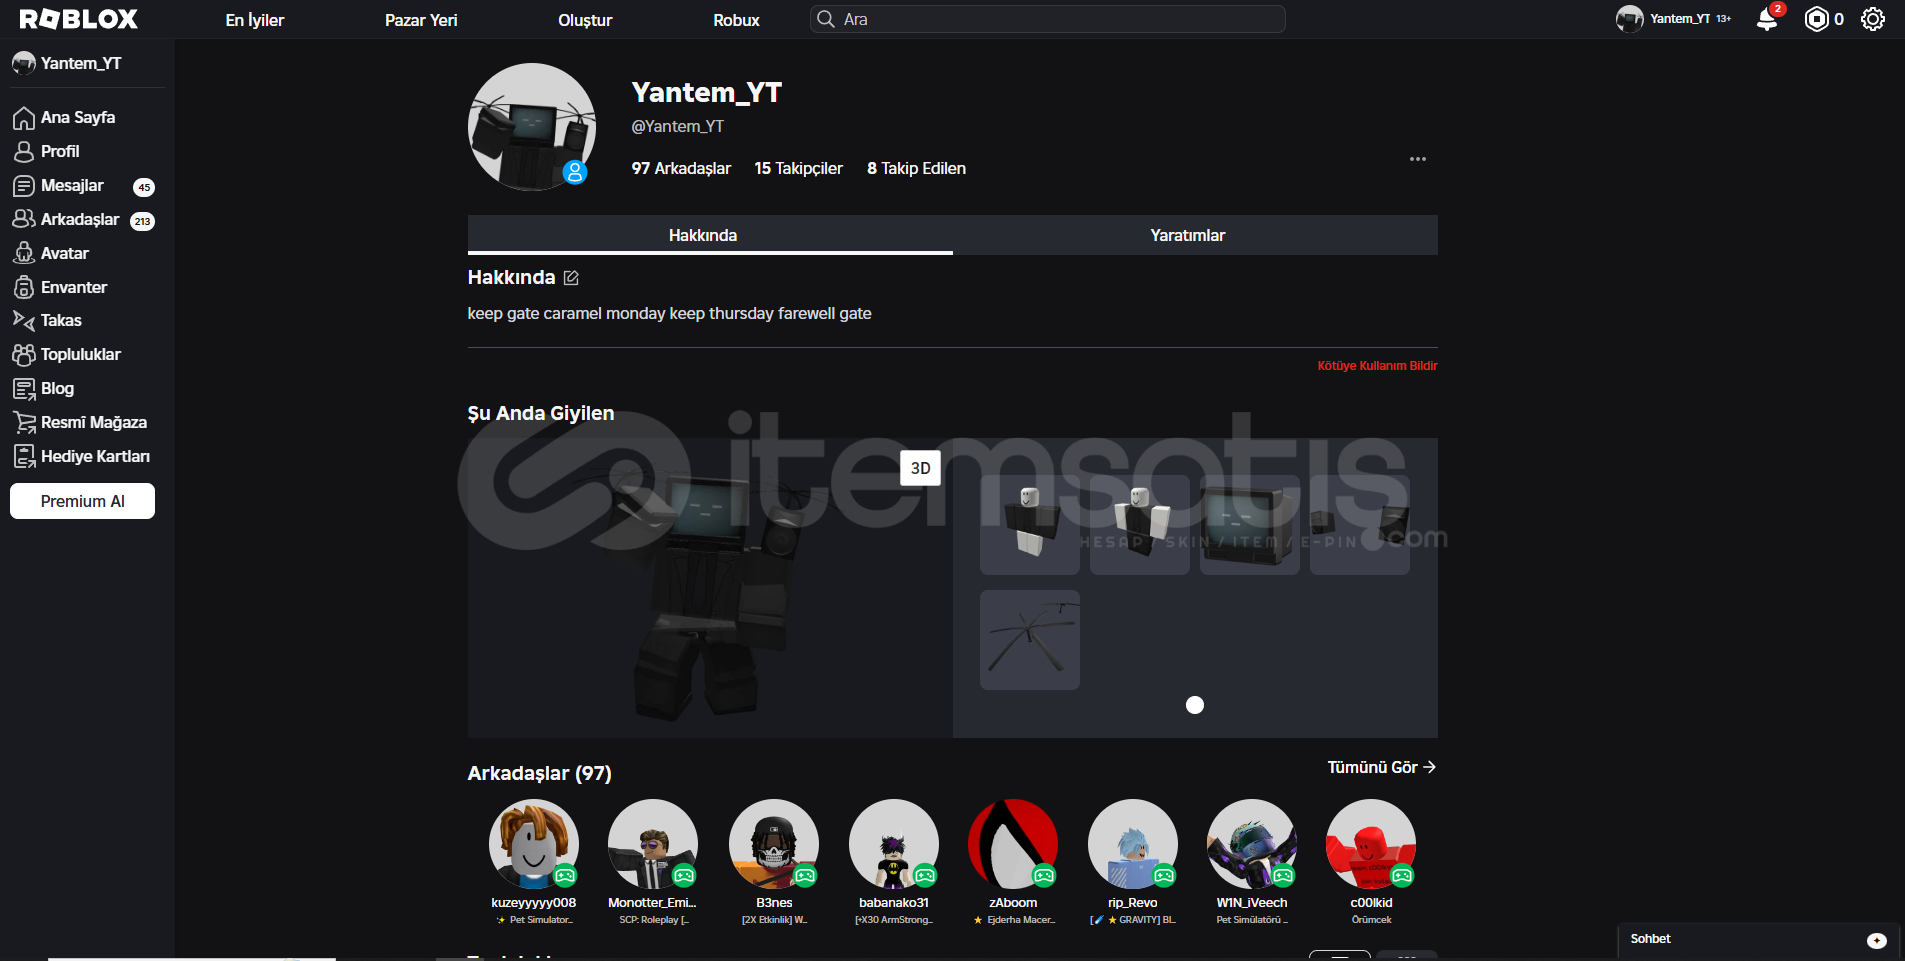1905x961 pixels.
Task: Click the 'Örümcek' game text under c00lkid
Action: 1371,920
